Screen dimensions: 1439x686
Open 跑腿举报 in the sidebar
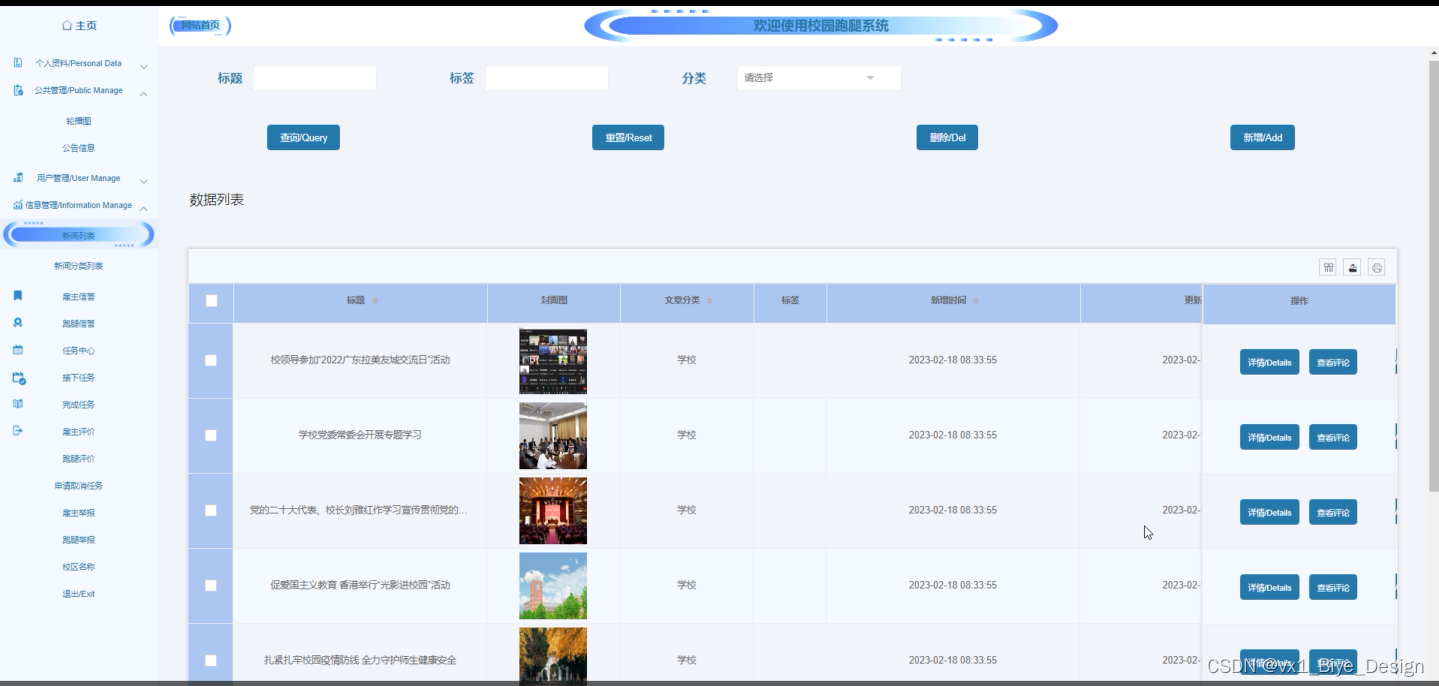(x=79, y=540)
